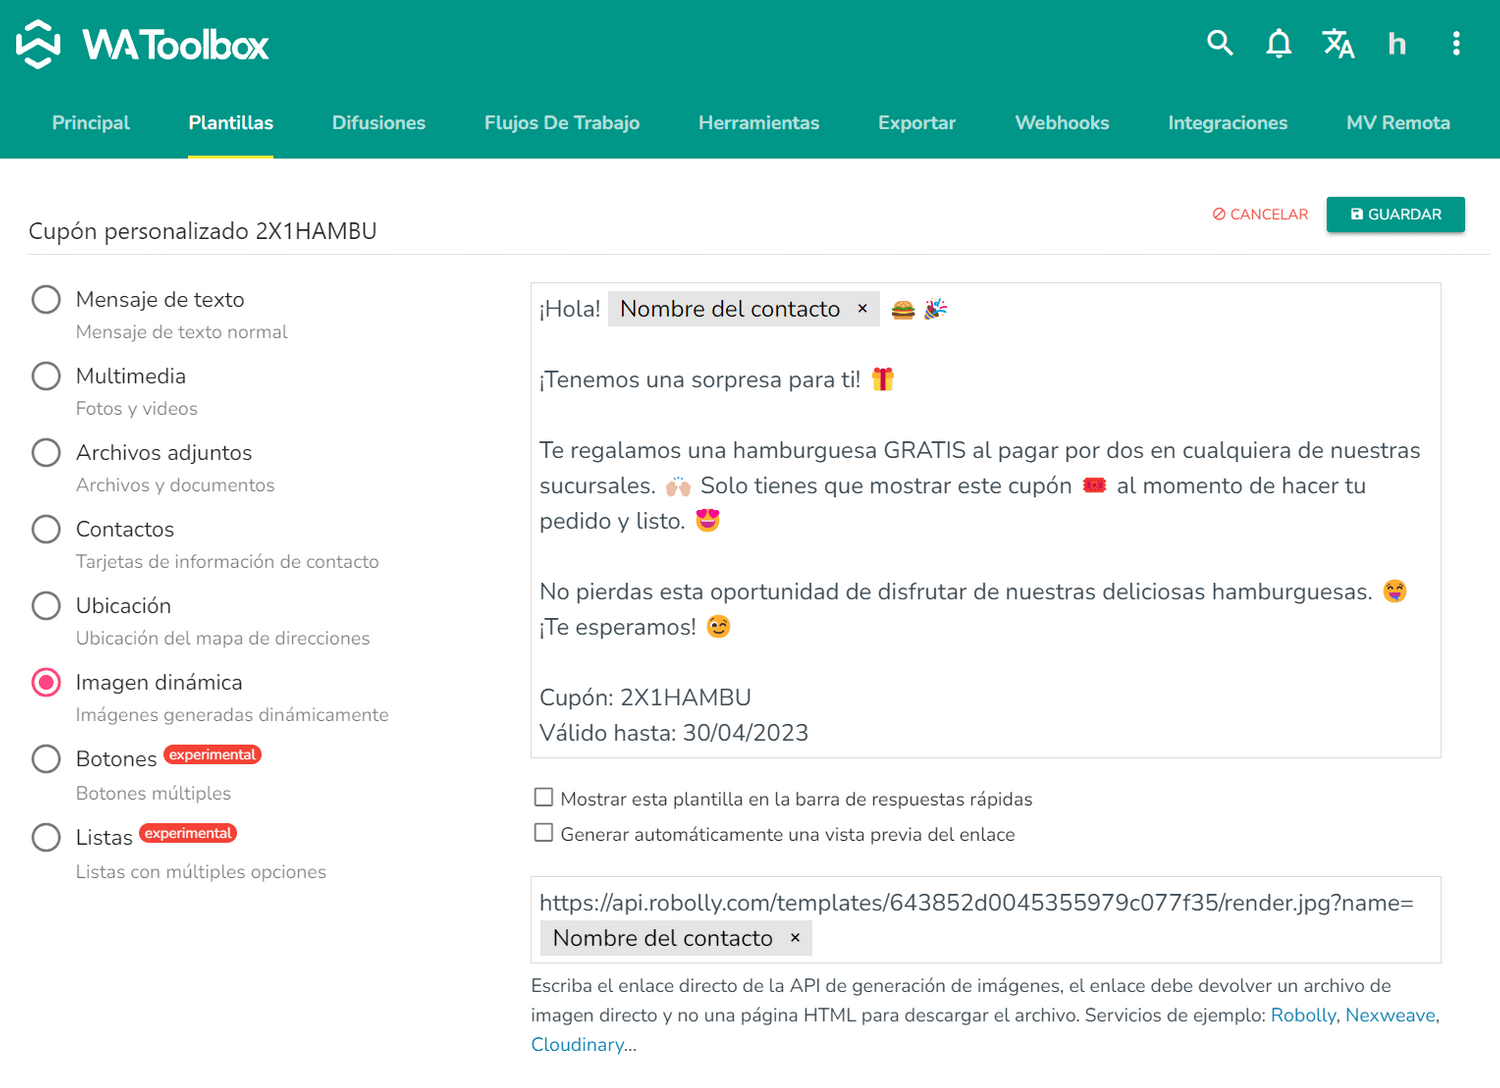Viewport: 1500px width, 1088px height.
Task: Save the template with GUARDAR
Action: (1395, 214)
